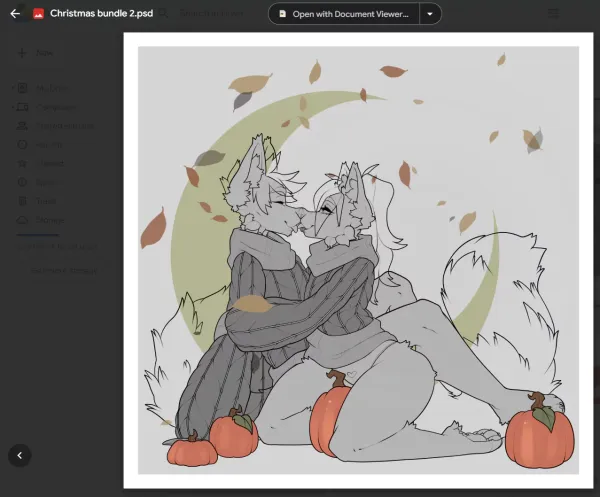600x497 pixels.
Task: Go to previous file with left chevron
Action: point(19,455)
